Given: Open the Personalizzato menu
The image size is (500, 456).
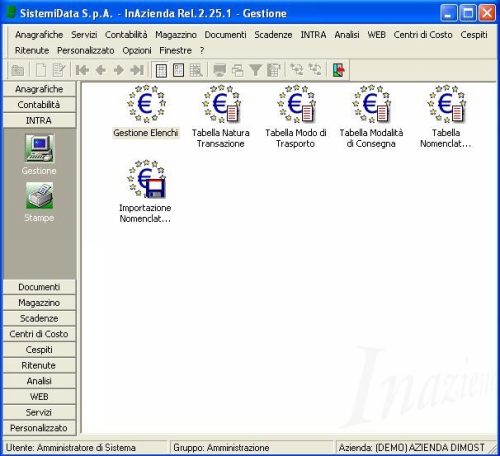Looking at the screenshot, I should coord(86,50).
